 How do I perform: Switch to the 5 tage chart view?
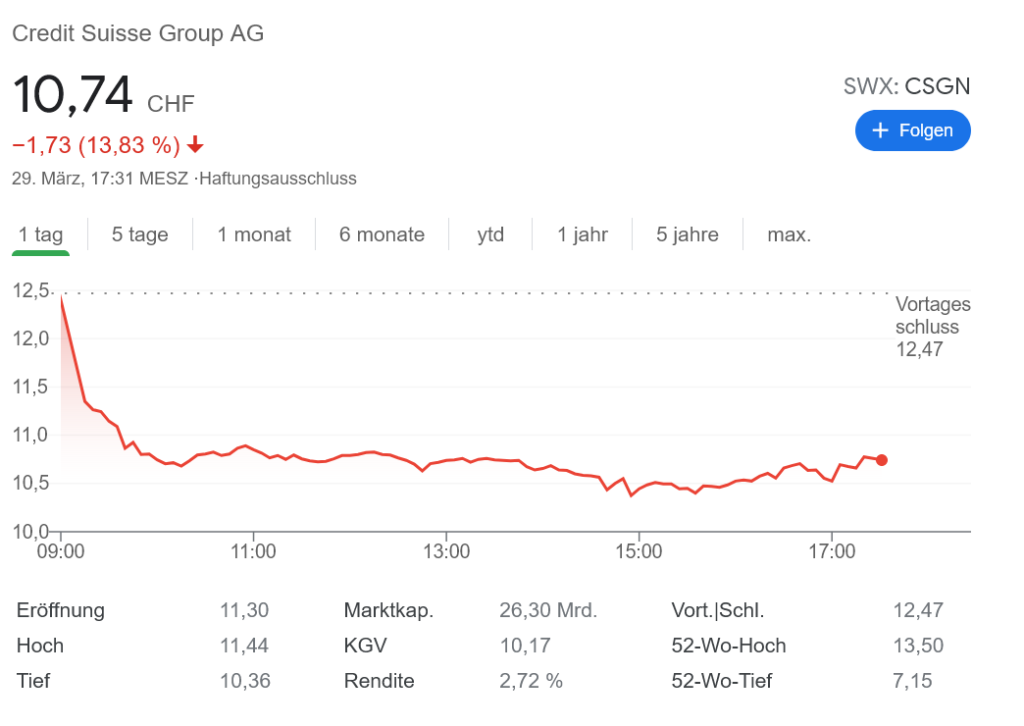click(x=138, y=234)
